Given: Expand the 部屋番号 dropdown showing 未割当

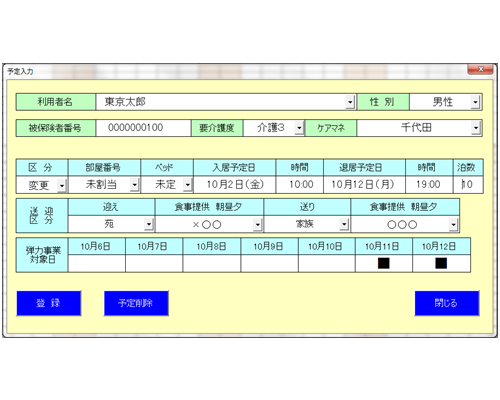Looking at the screenshot, I should (134, 185).
